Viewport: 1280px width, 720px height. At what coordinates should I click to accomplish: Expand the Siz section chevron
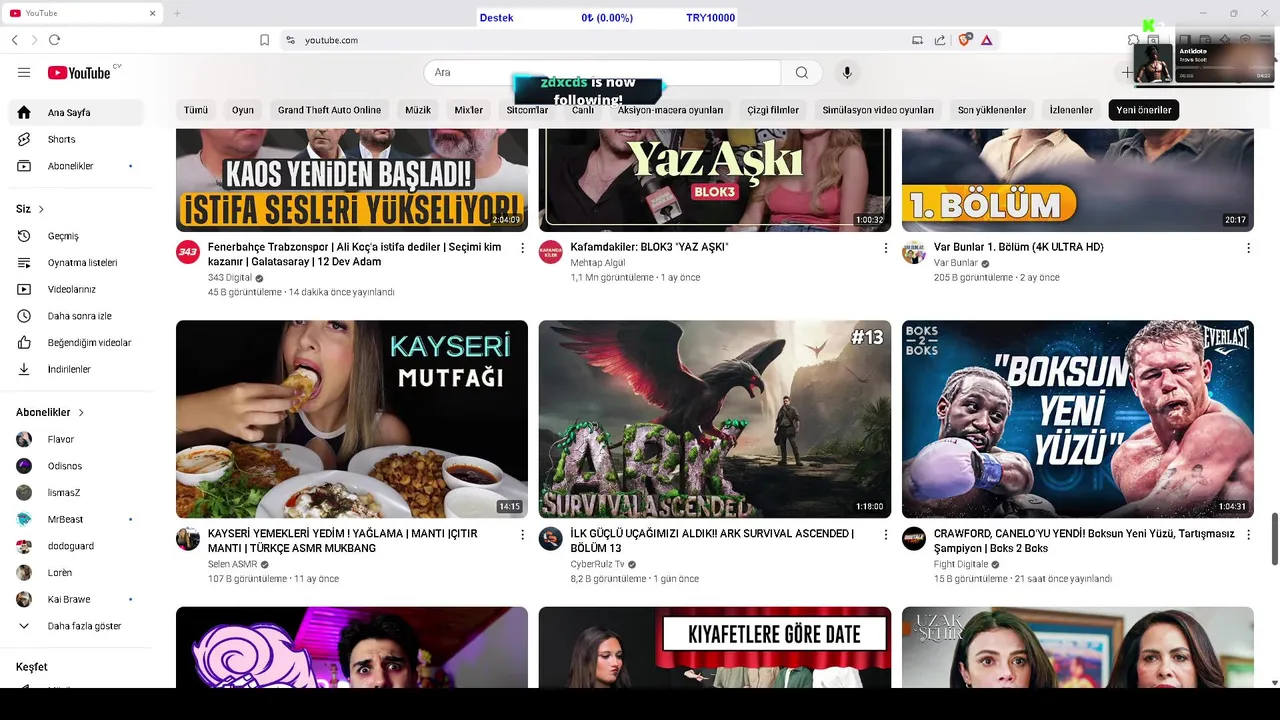(41, 209)
